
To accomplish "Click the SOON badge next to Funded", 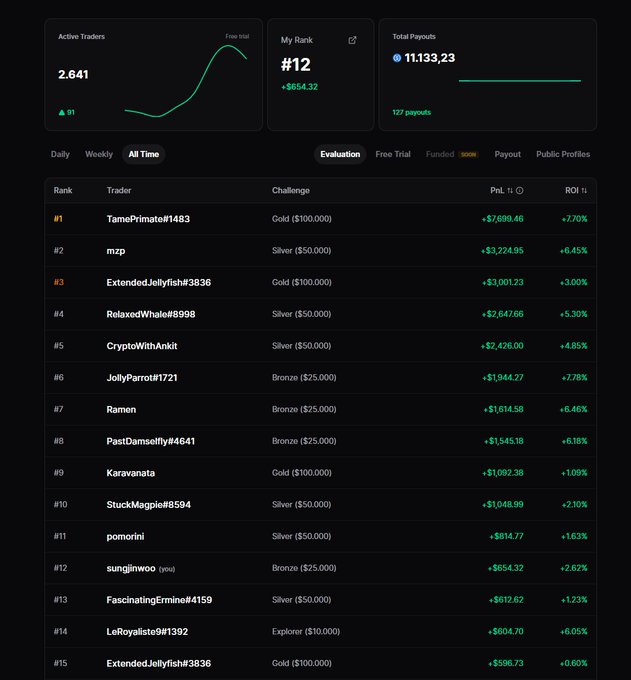I will (468, 154).
